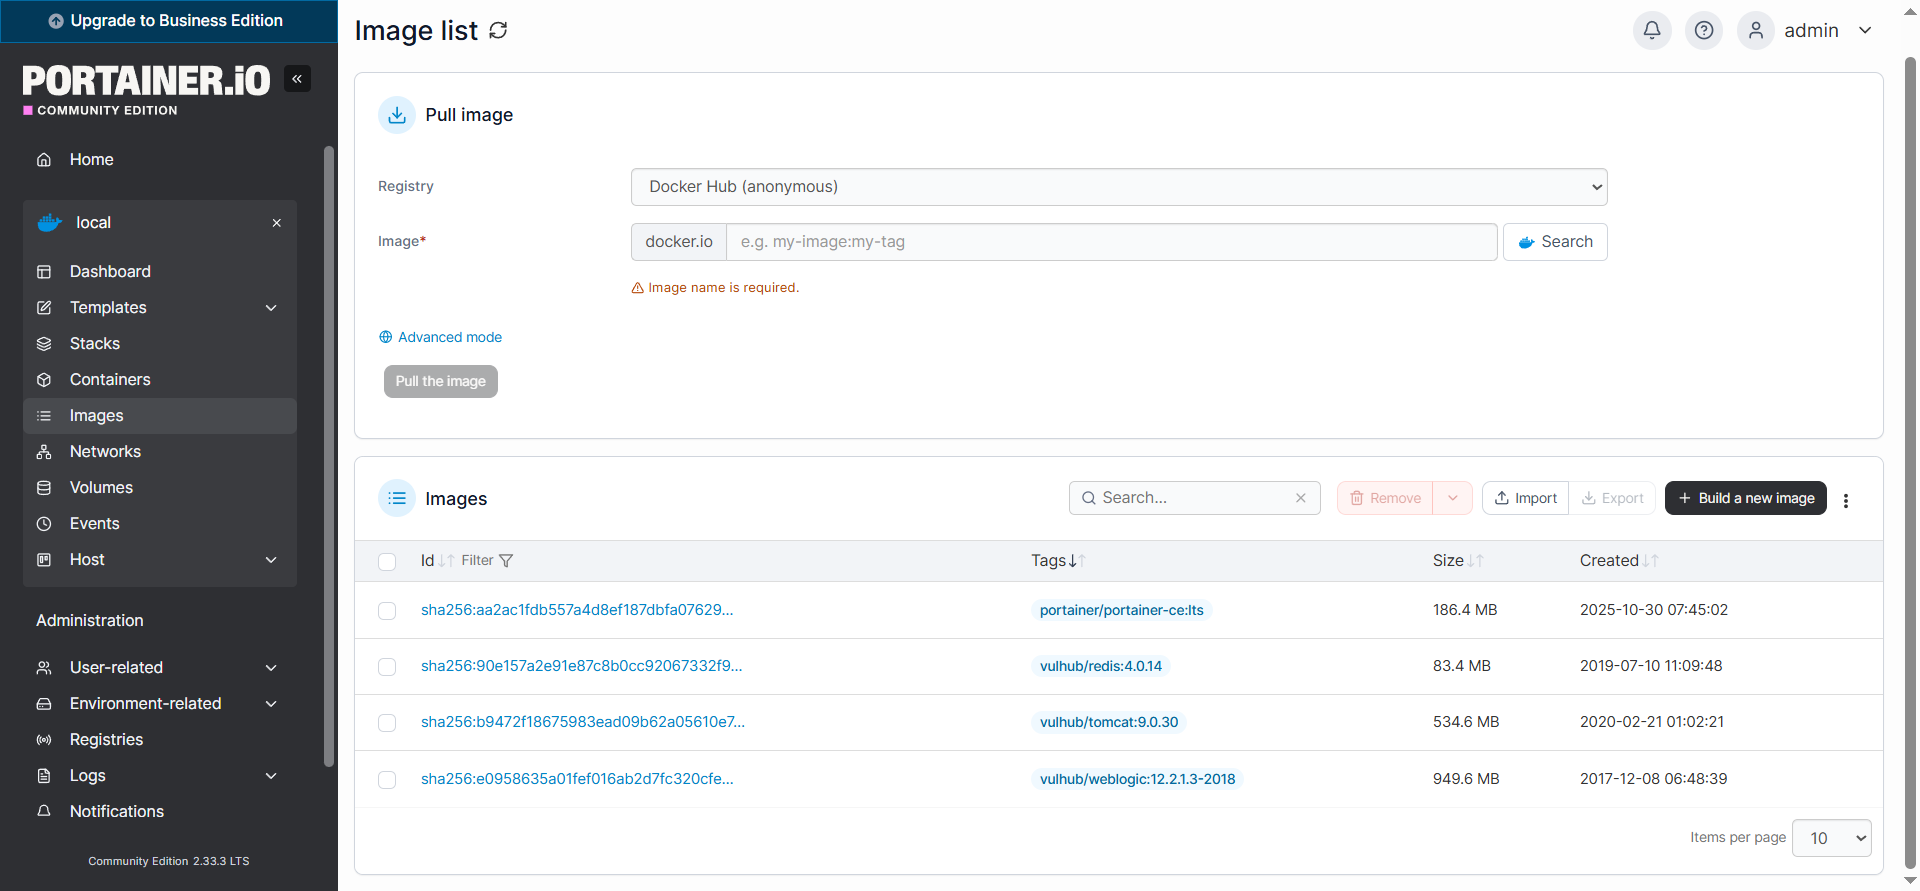
Task: Click the vulhub/tomcat:9.0.30 tag
Action: 1109,722
